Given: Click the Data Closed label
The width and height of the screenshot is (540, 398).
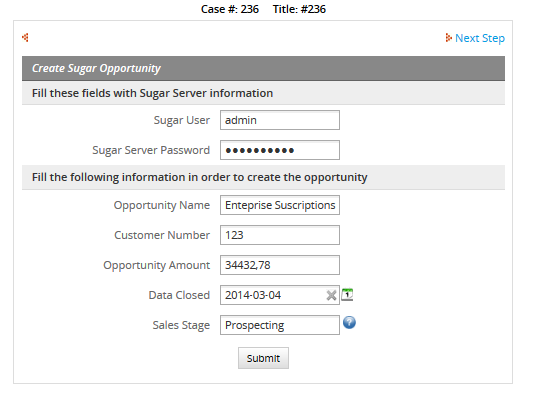Looking at the screenshot, I should [x=179, y=295].
